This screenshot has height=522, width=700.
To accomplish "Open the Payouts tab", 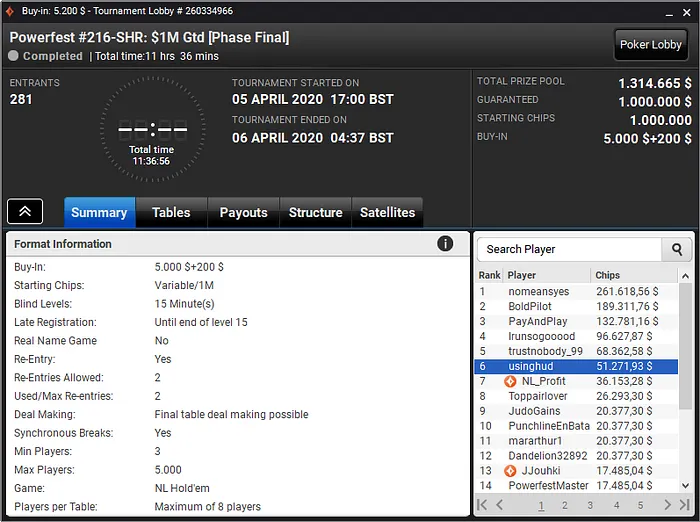I will [243, 213].
